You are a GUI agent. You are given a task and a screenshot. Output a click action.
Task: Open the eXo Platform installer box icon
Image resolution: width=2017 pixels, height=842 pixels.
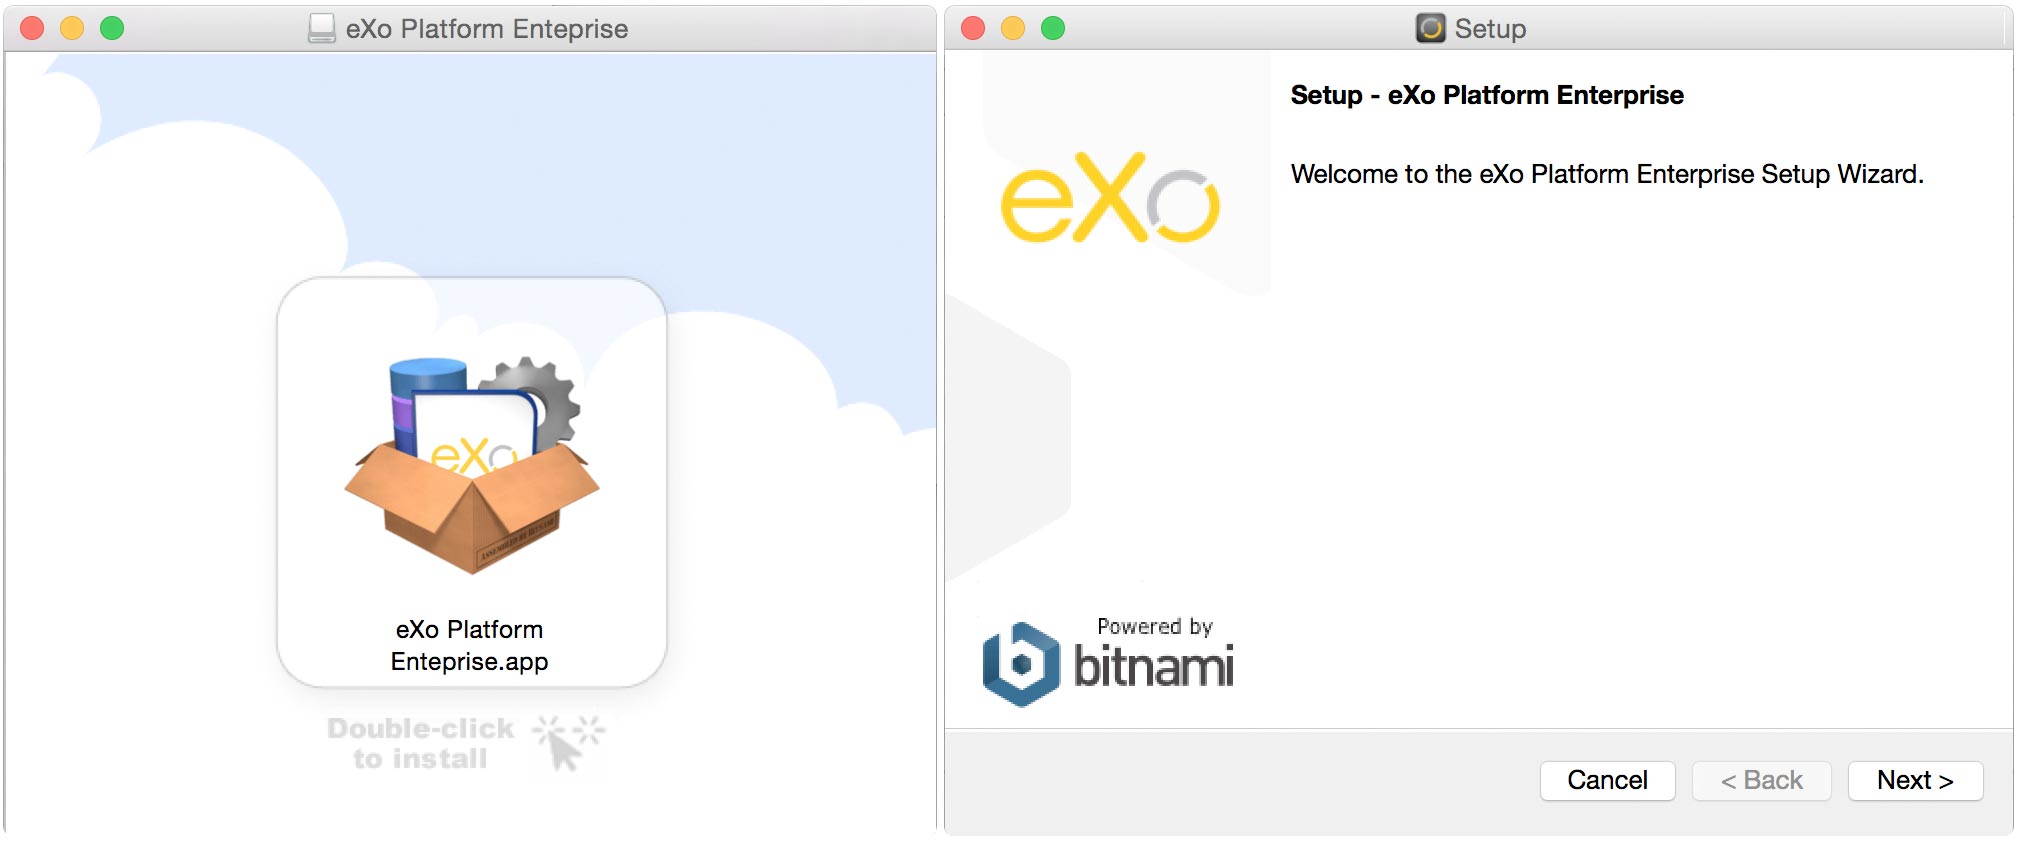[x=472, y=464]
